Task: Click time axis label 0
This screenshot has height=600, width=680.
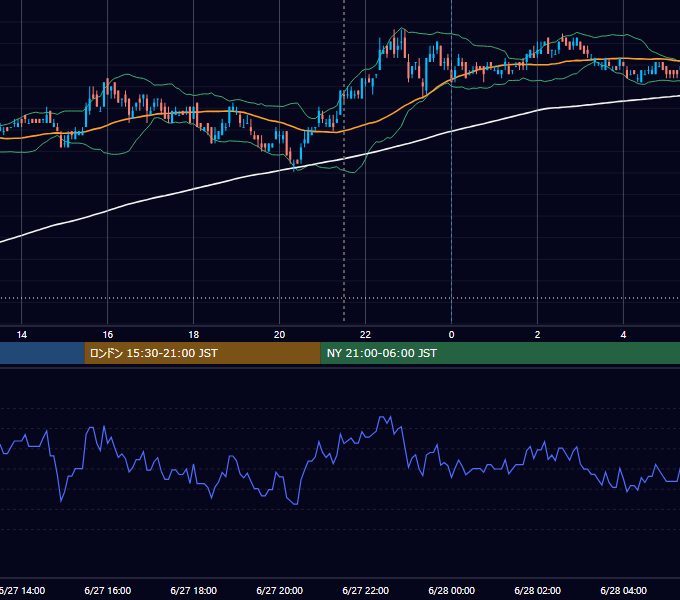Action: point(451,335)
